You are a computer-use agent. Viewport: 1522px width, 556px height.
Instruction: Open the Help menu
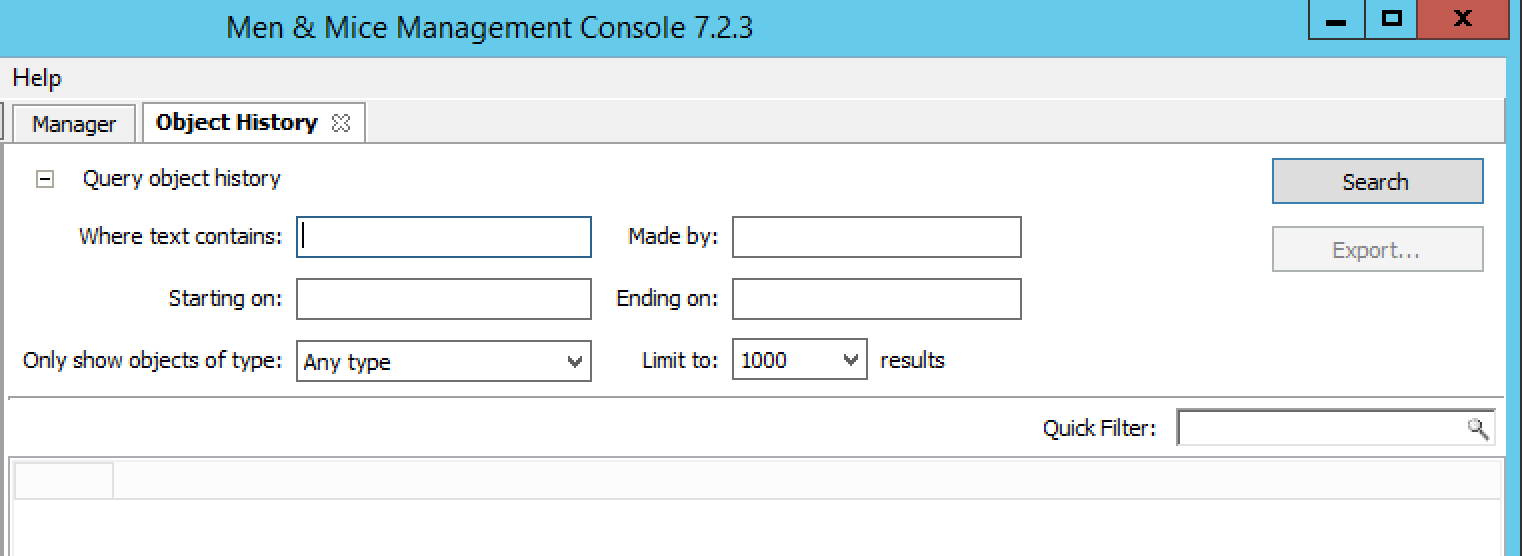[37, 78]
